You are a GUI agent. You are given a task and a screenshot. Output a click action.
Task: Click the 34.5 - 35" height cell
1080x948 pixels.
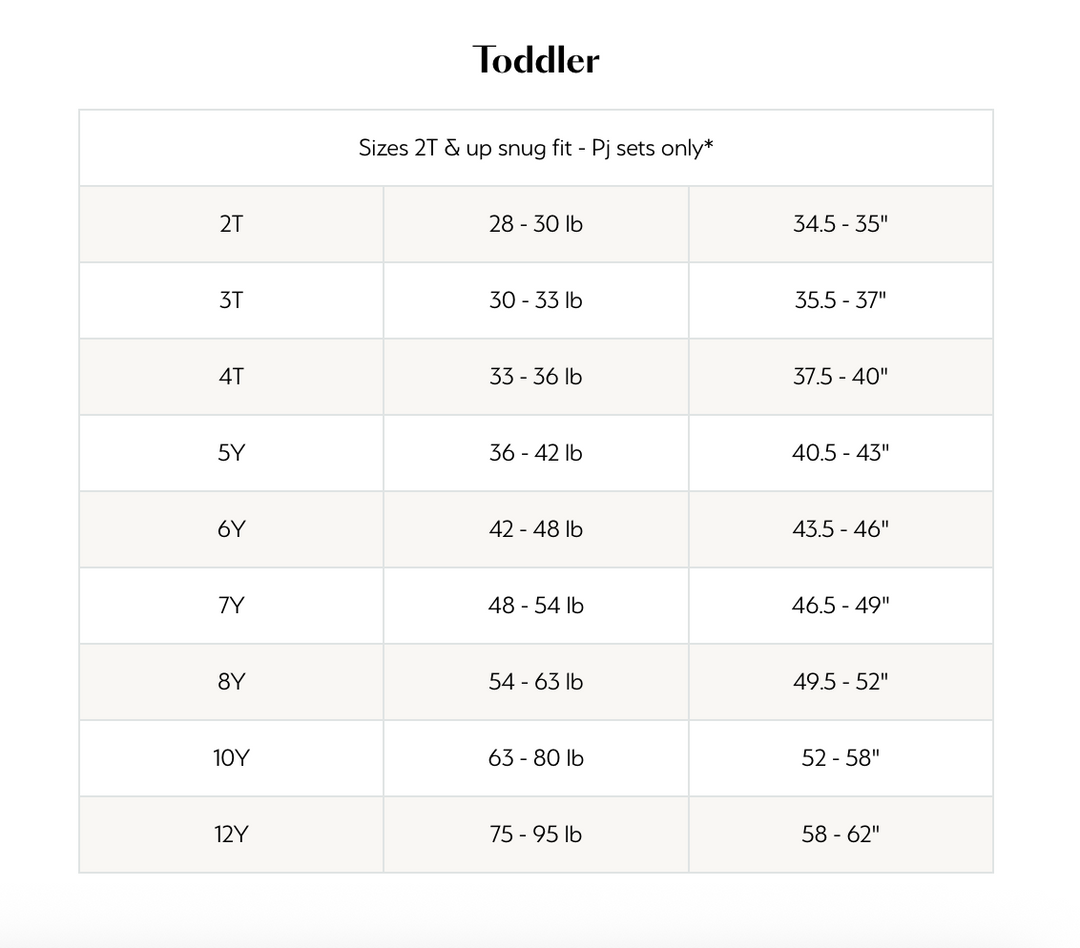pyautogui.click(x=840, y=224)
